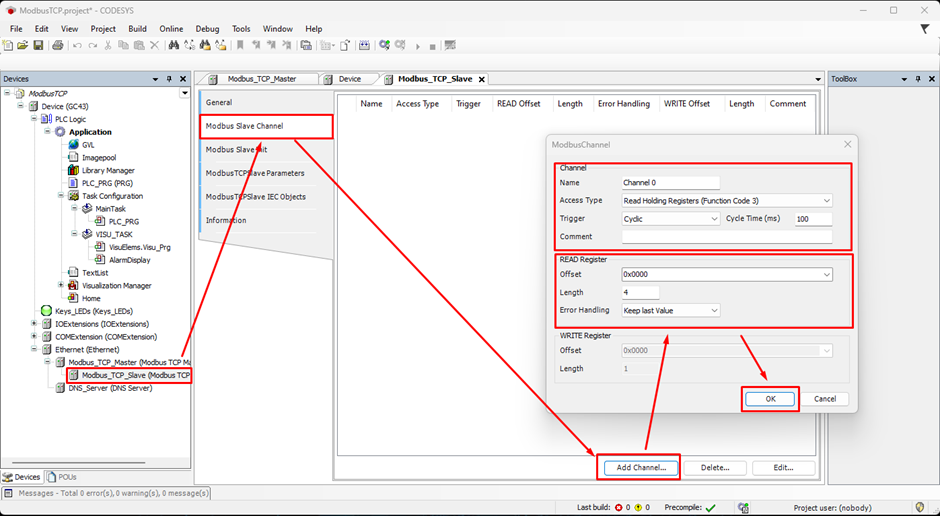940x516 pixels.
Task: Open the Devices panel options dropdown arrow
Action: pyautogui.click(x=155, y=79)
